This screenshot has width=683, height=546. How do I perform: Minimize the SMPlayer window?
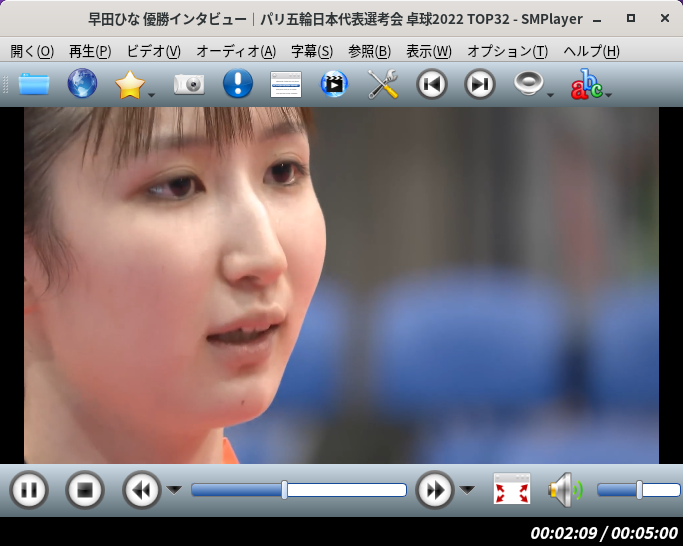tap(597, 19)
